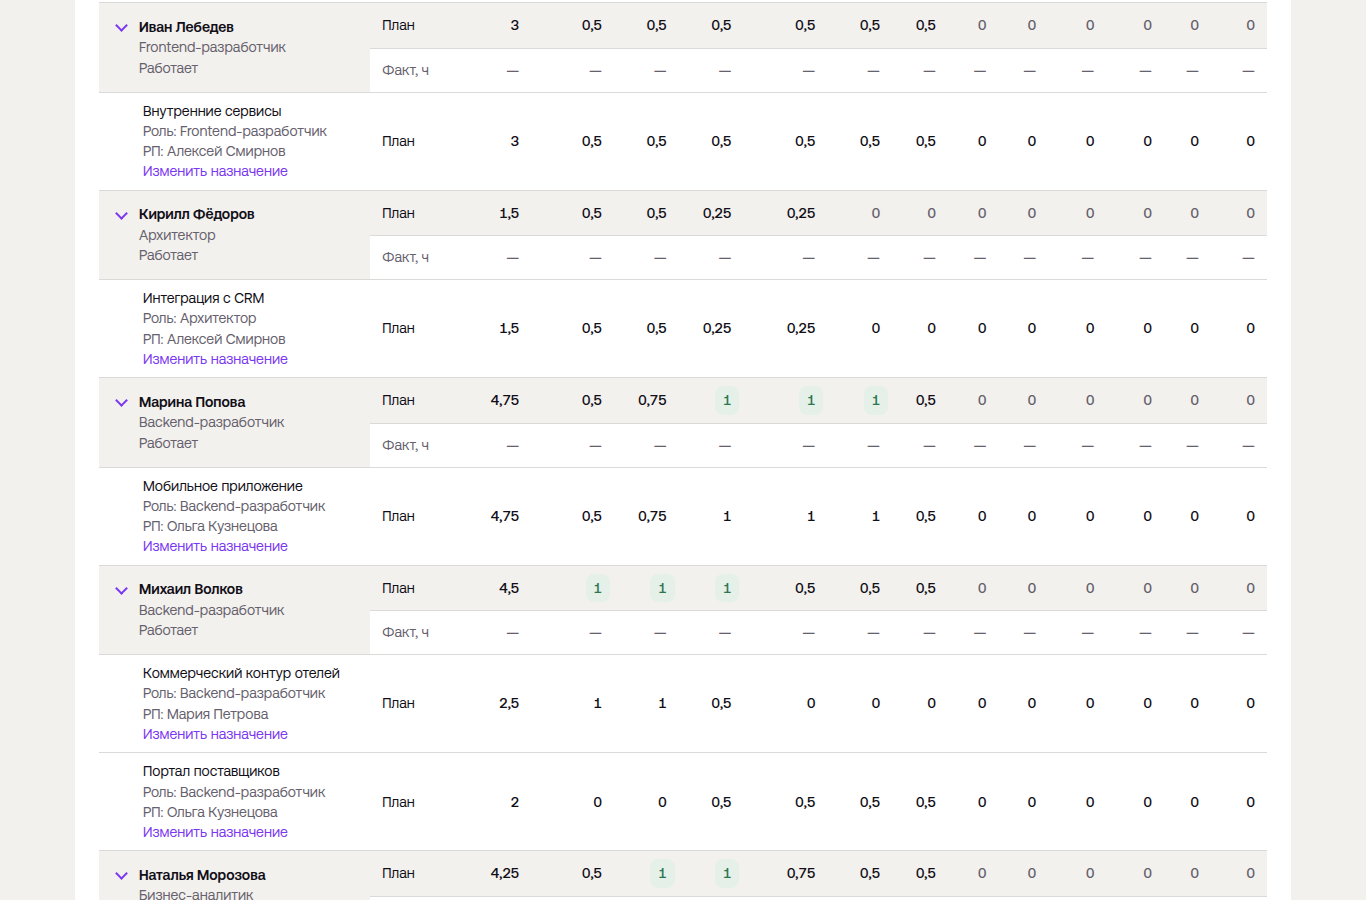Select project title Коммерческий контур отелей
Screen dimensions: 1366x900
click(x=241, y=673)
